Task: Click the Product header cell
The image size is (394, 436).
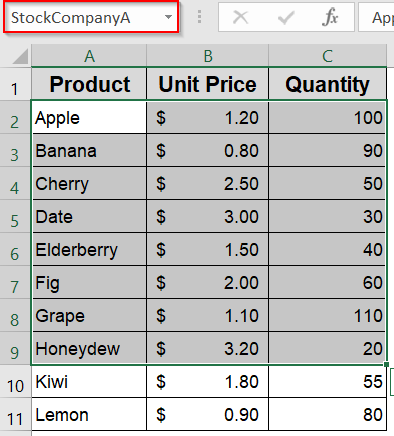Action: (89, 84)
